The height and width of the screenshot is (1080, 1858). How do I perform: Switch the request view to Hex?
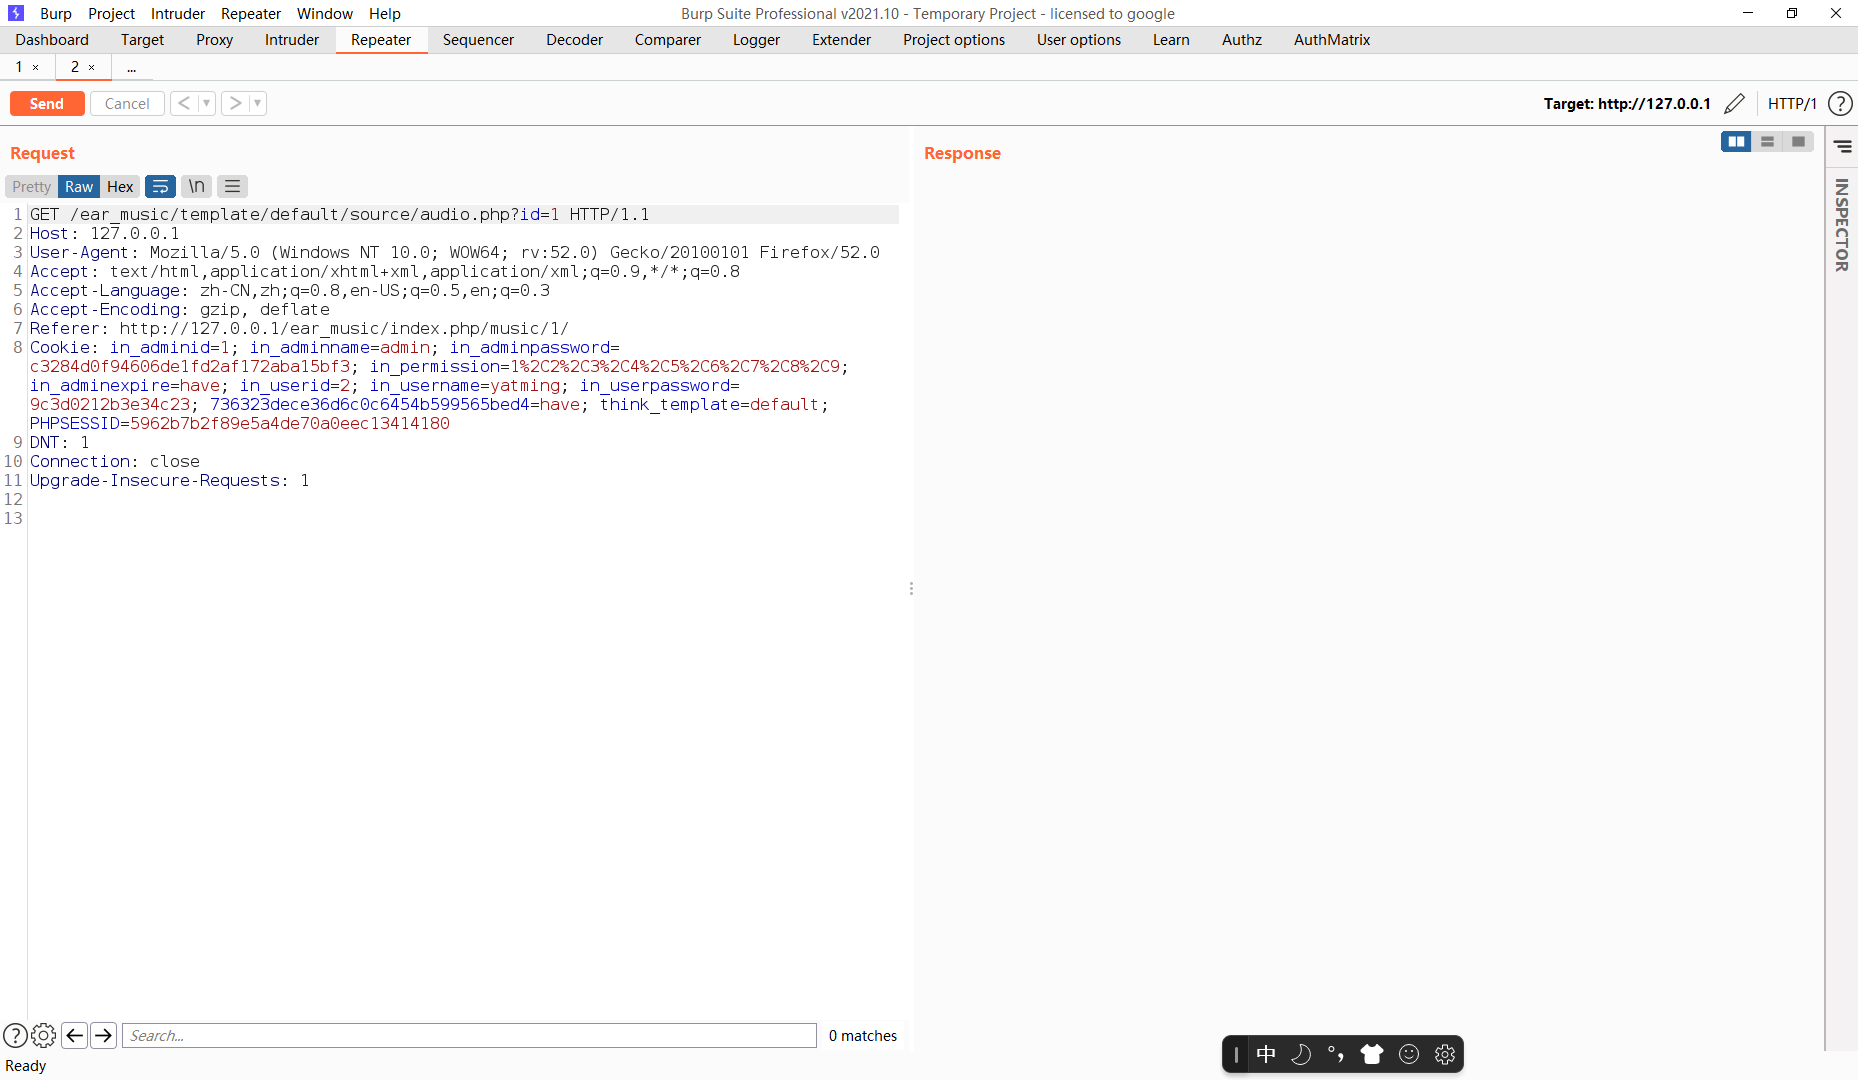119,186
